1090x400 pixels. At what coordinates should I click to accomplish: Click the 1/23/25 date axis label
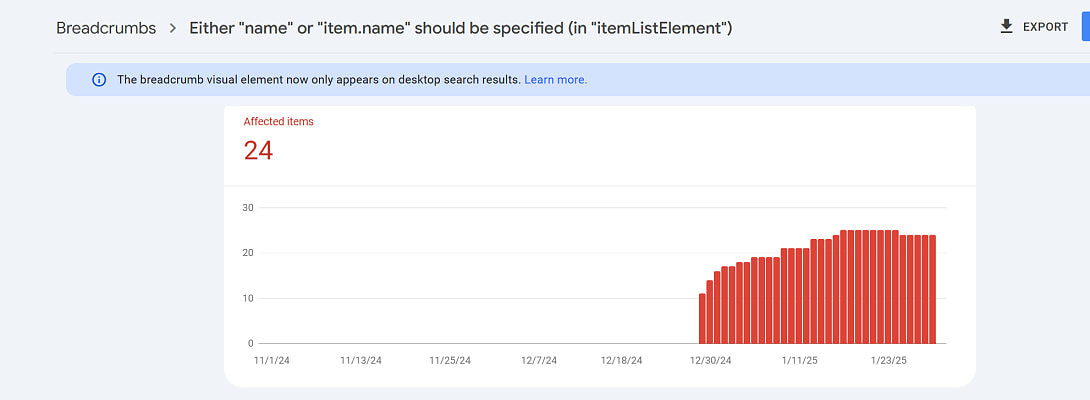coord(888,360)
